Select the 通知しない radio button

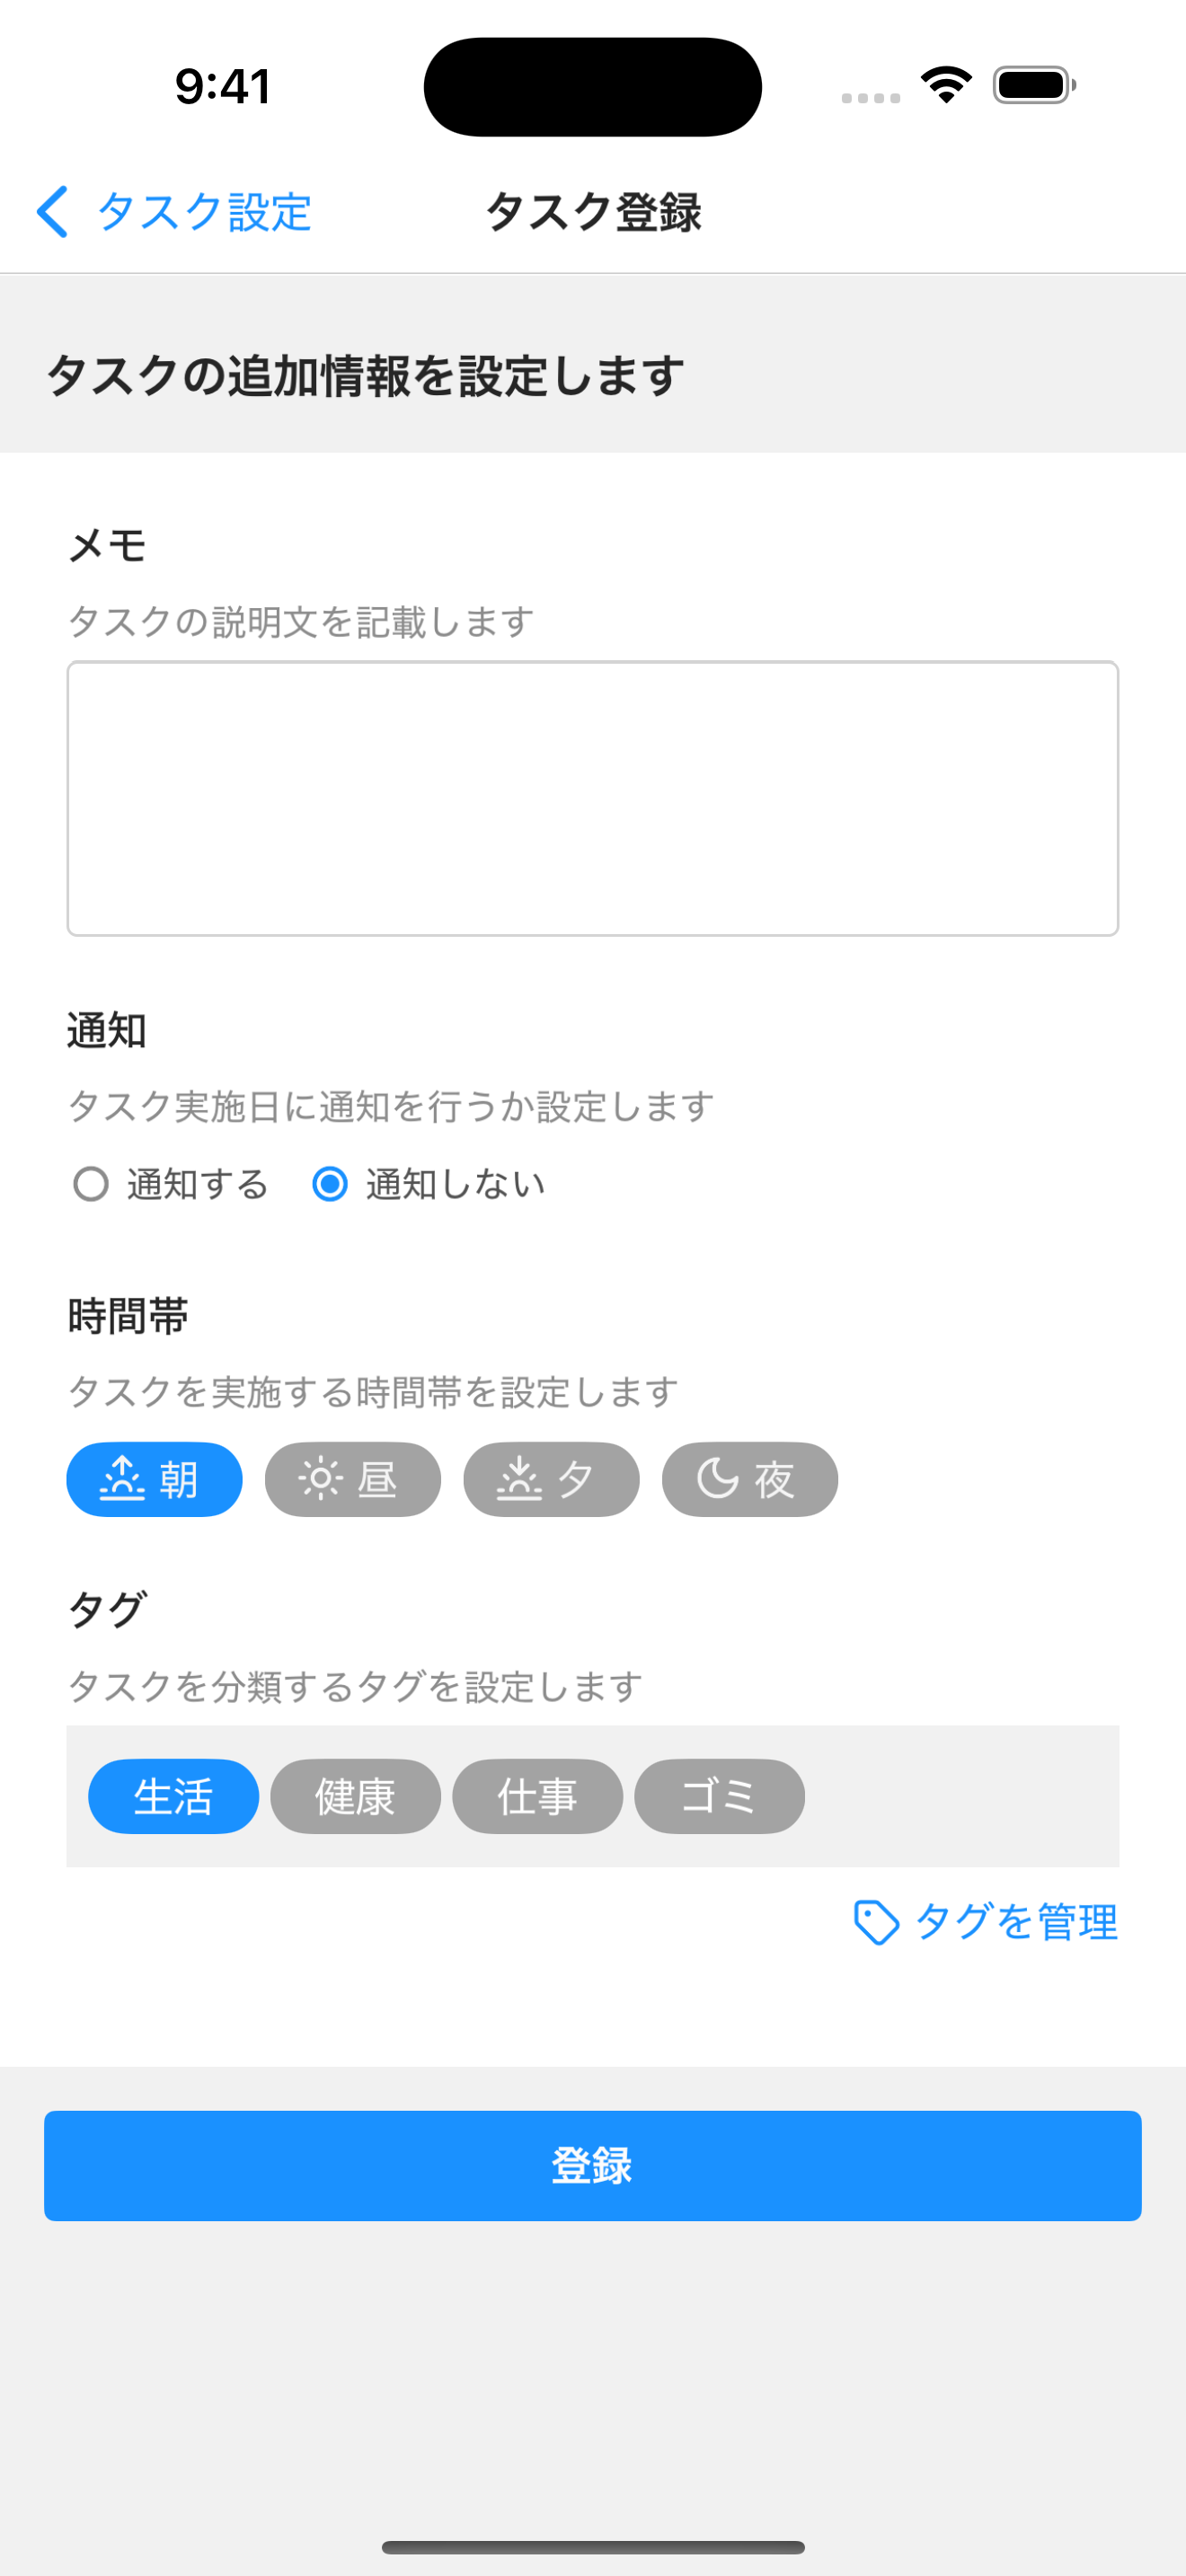click(330, 1184)
